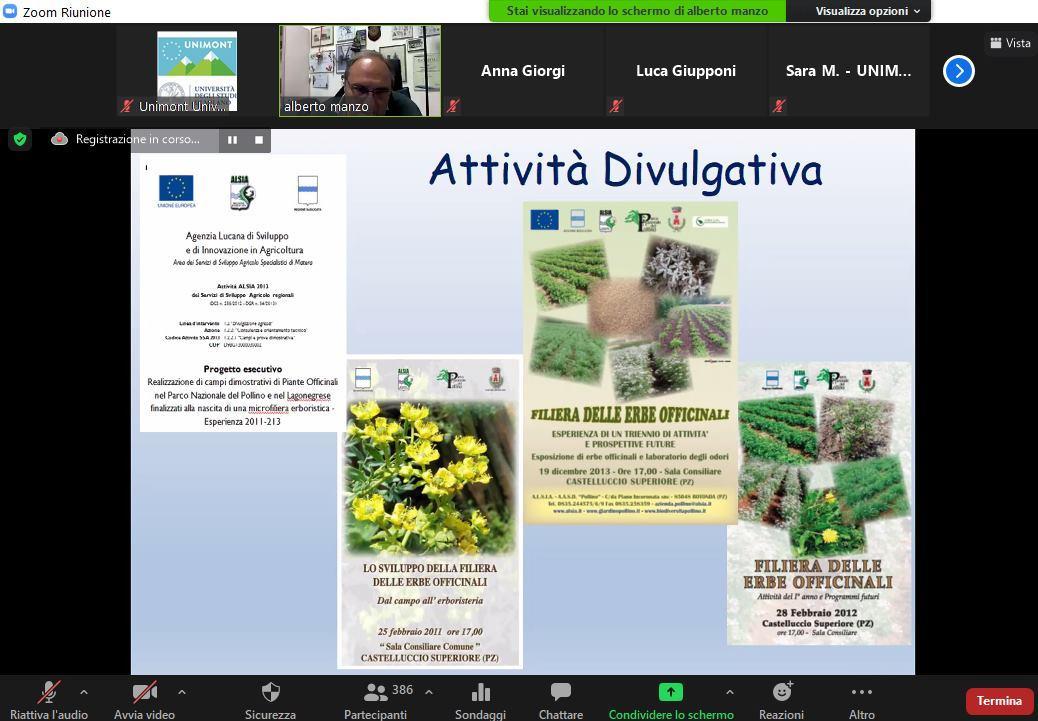Click muted mic icon on Anna Giorgi tile

coord(453,106)
